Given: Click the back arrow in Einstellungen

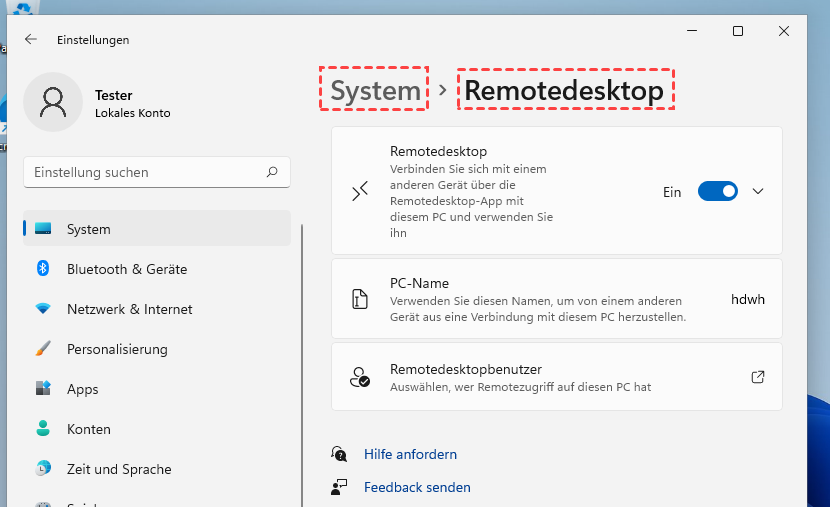Looking at the screenshot, I should point(31,40).
